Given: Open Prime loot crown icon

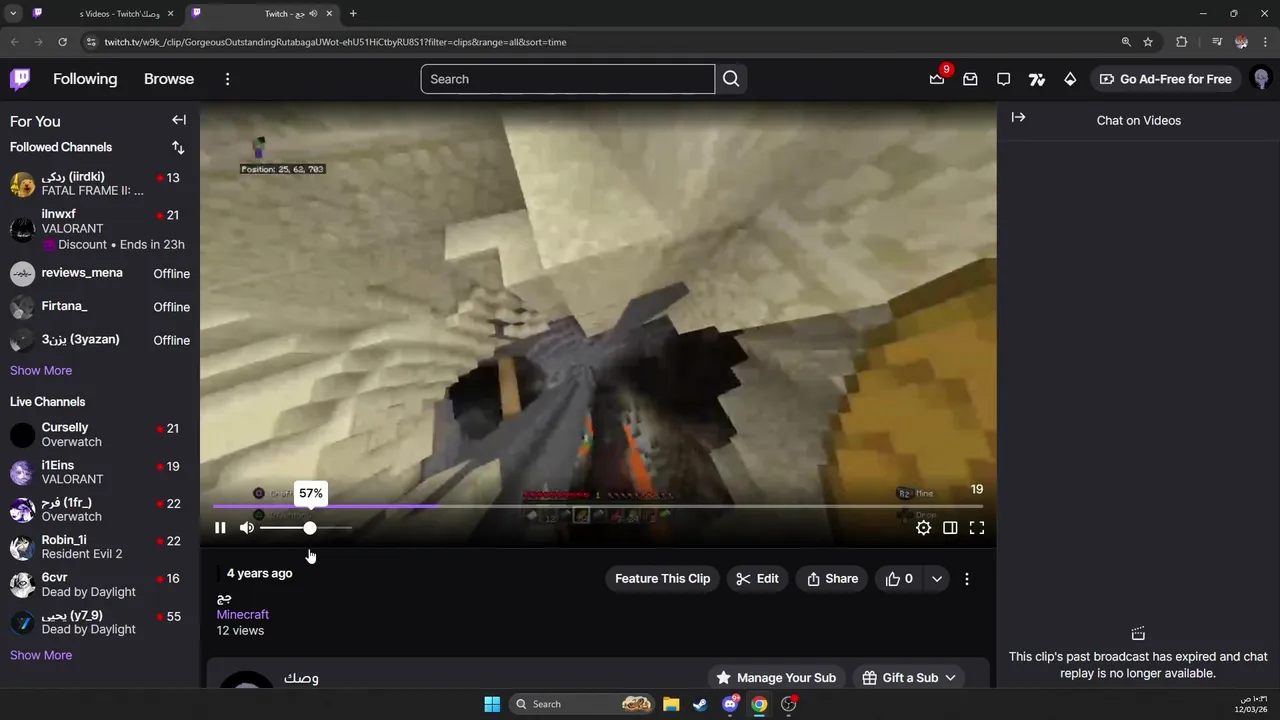Looking at the screenshot, I should [937, 79].
